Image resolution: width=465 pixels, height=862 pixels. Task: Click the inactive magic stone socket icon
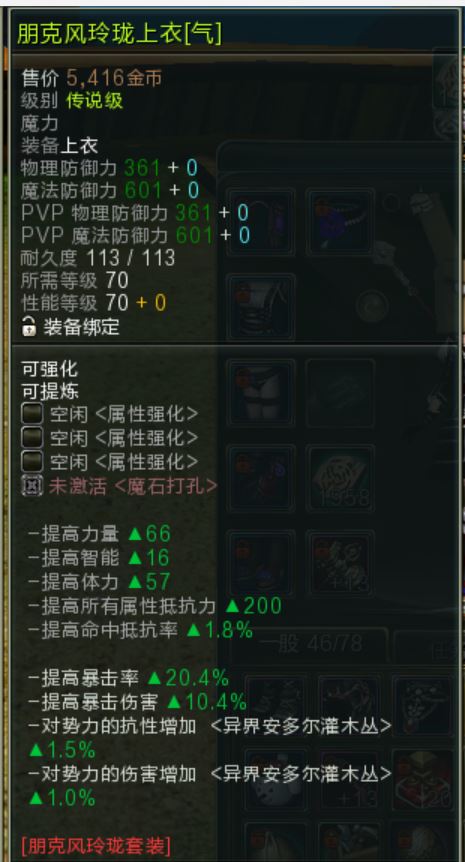point(32,485)
